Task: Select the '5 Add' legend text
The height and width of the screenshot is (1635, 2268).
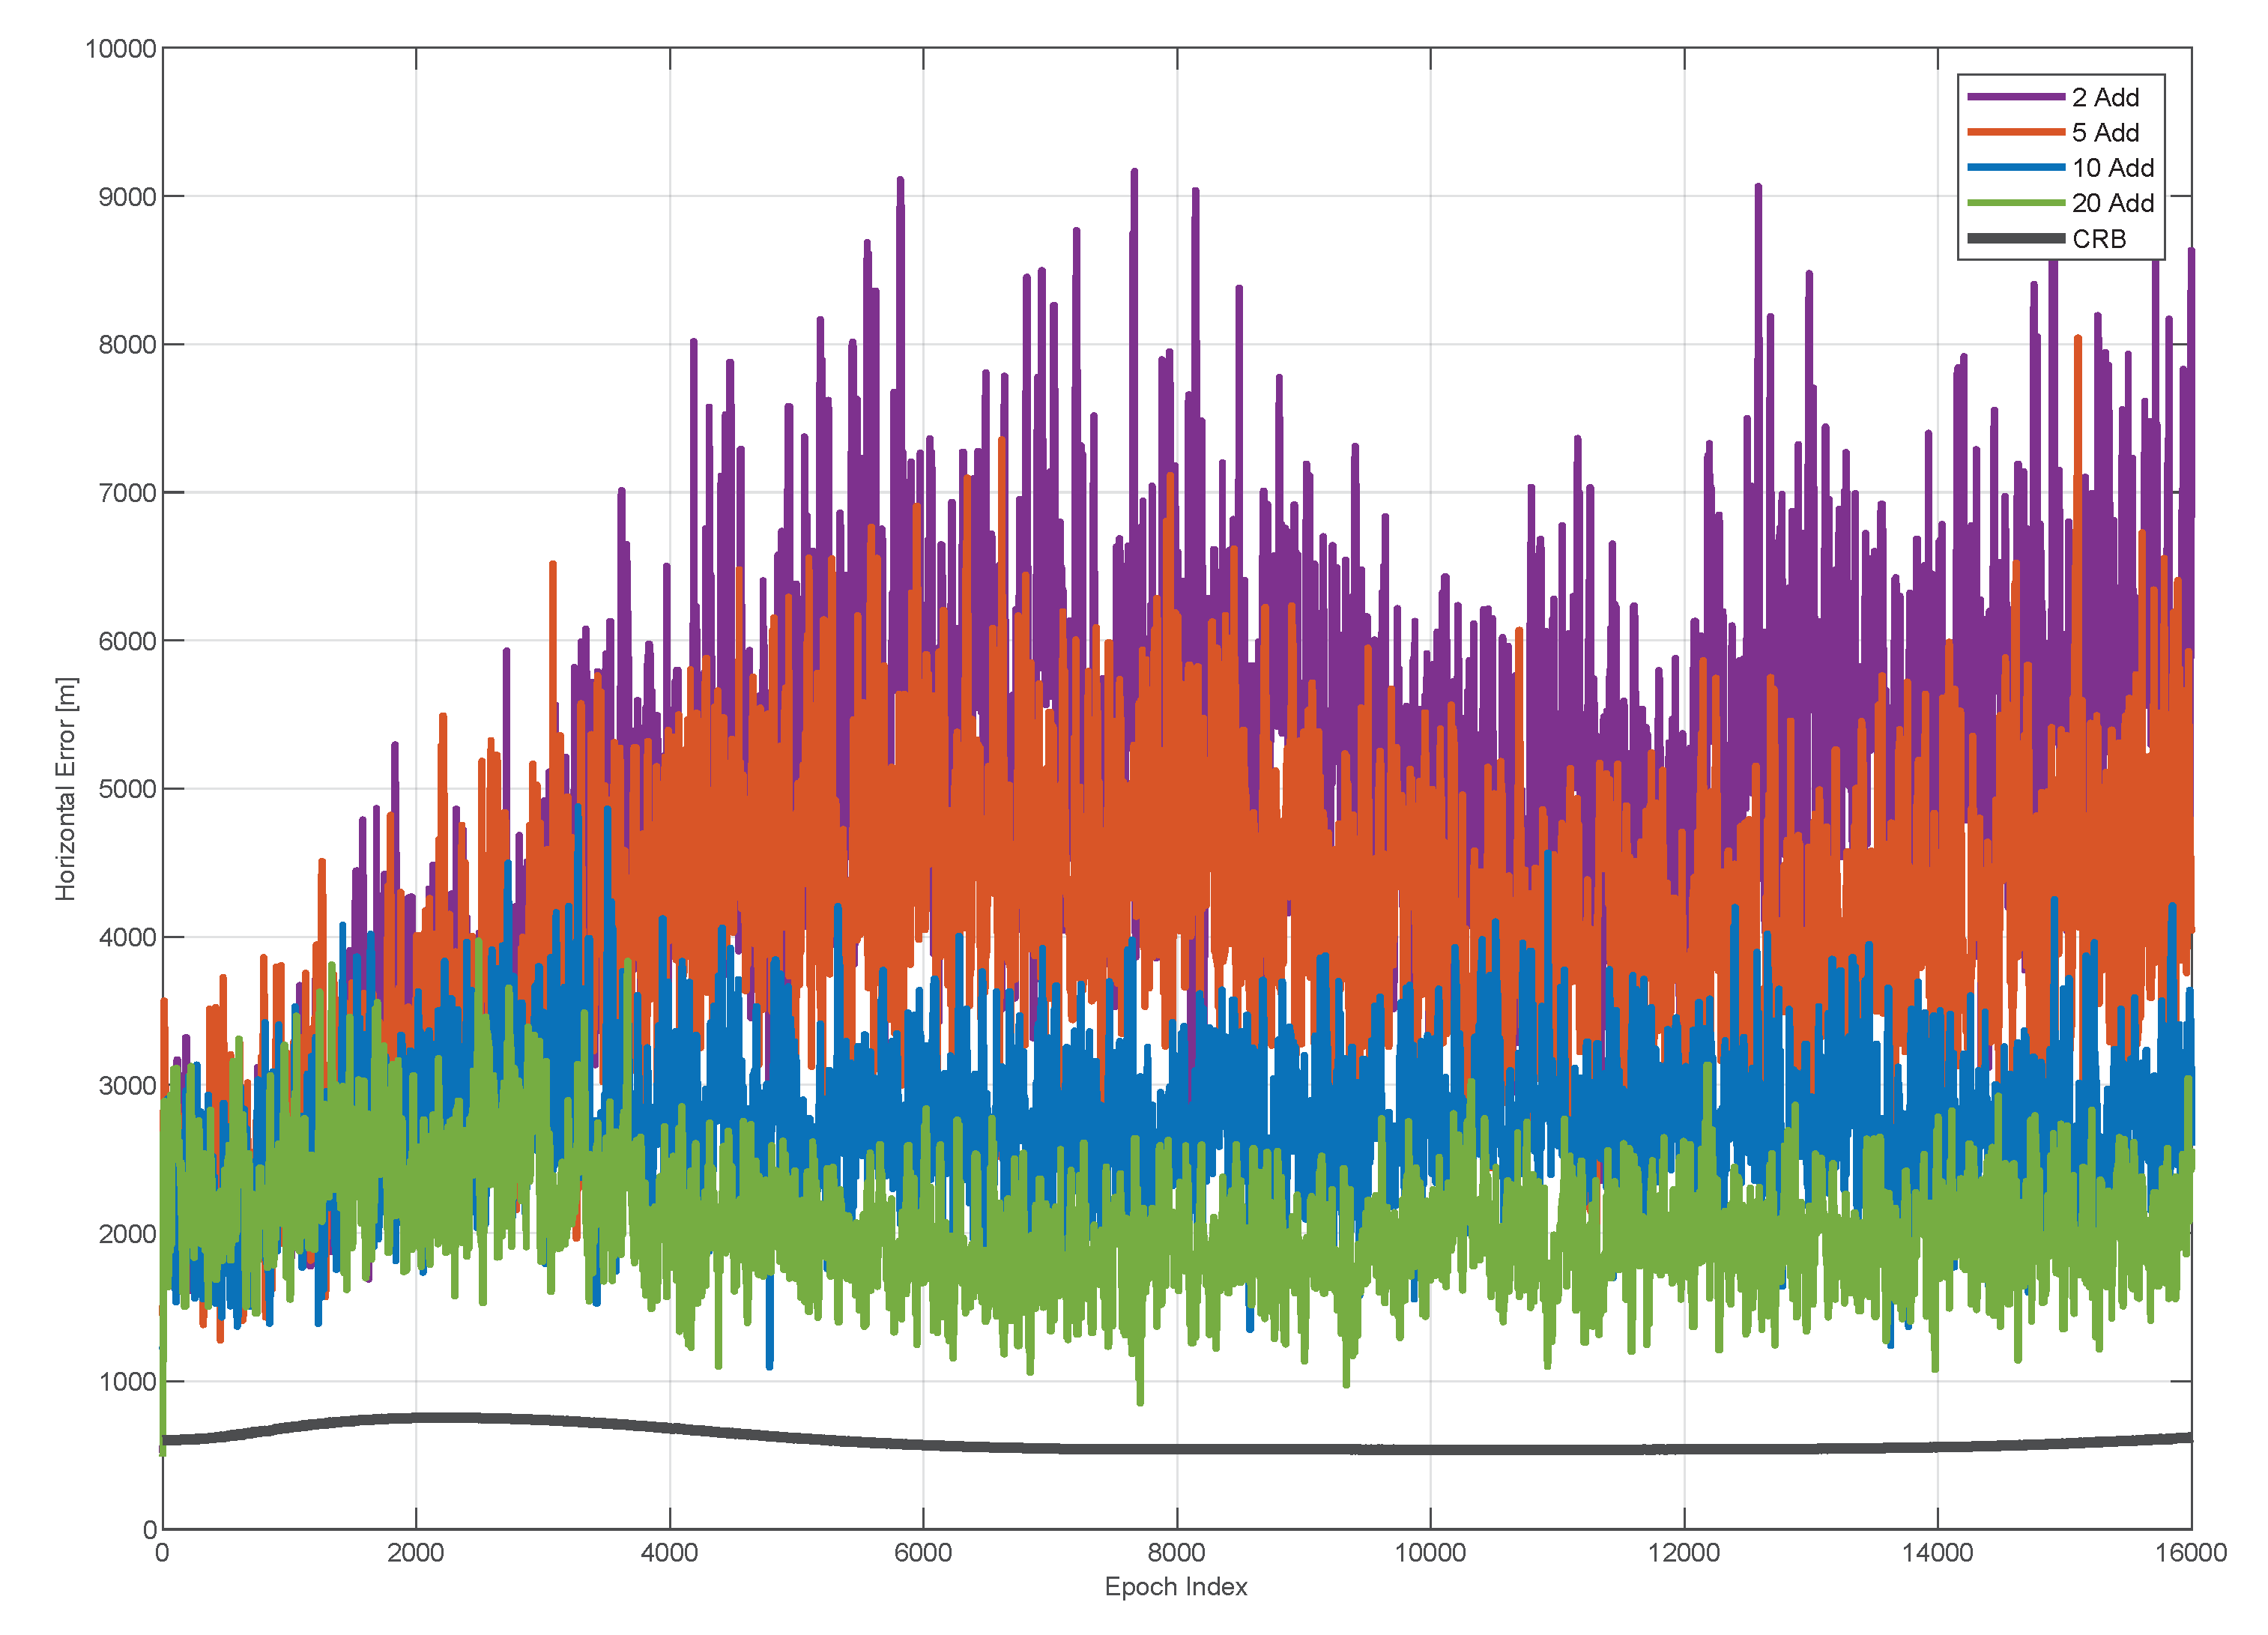Action: [2105, 132]
